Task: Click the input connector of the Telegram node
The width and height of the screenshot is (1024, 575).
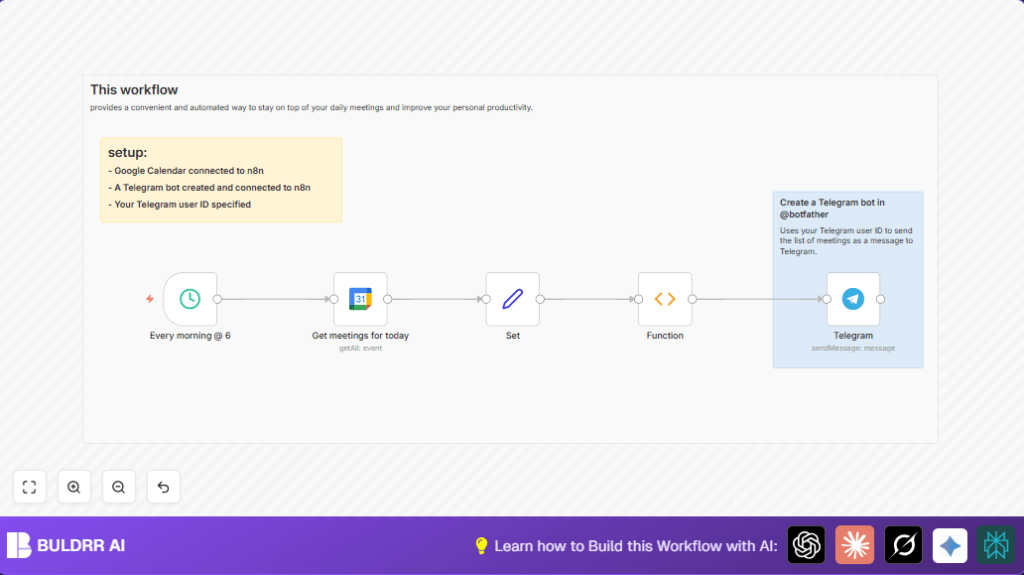Action: [827, 299]
